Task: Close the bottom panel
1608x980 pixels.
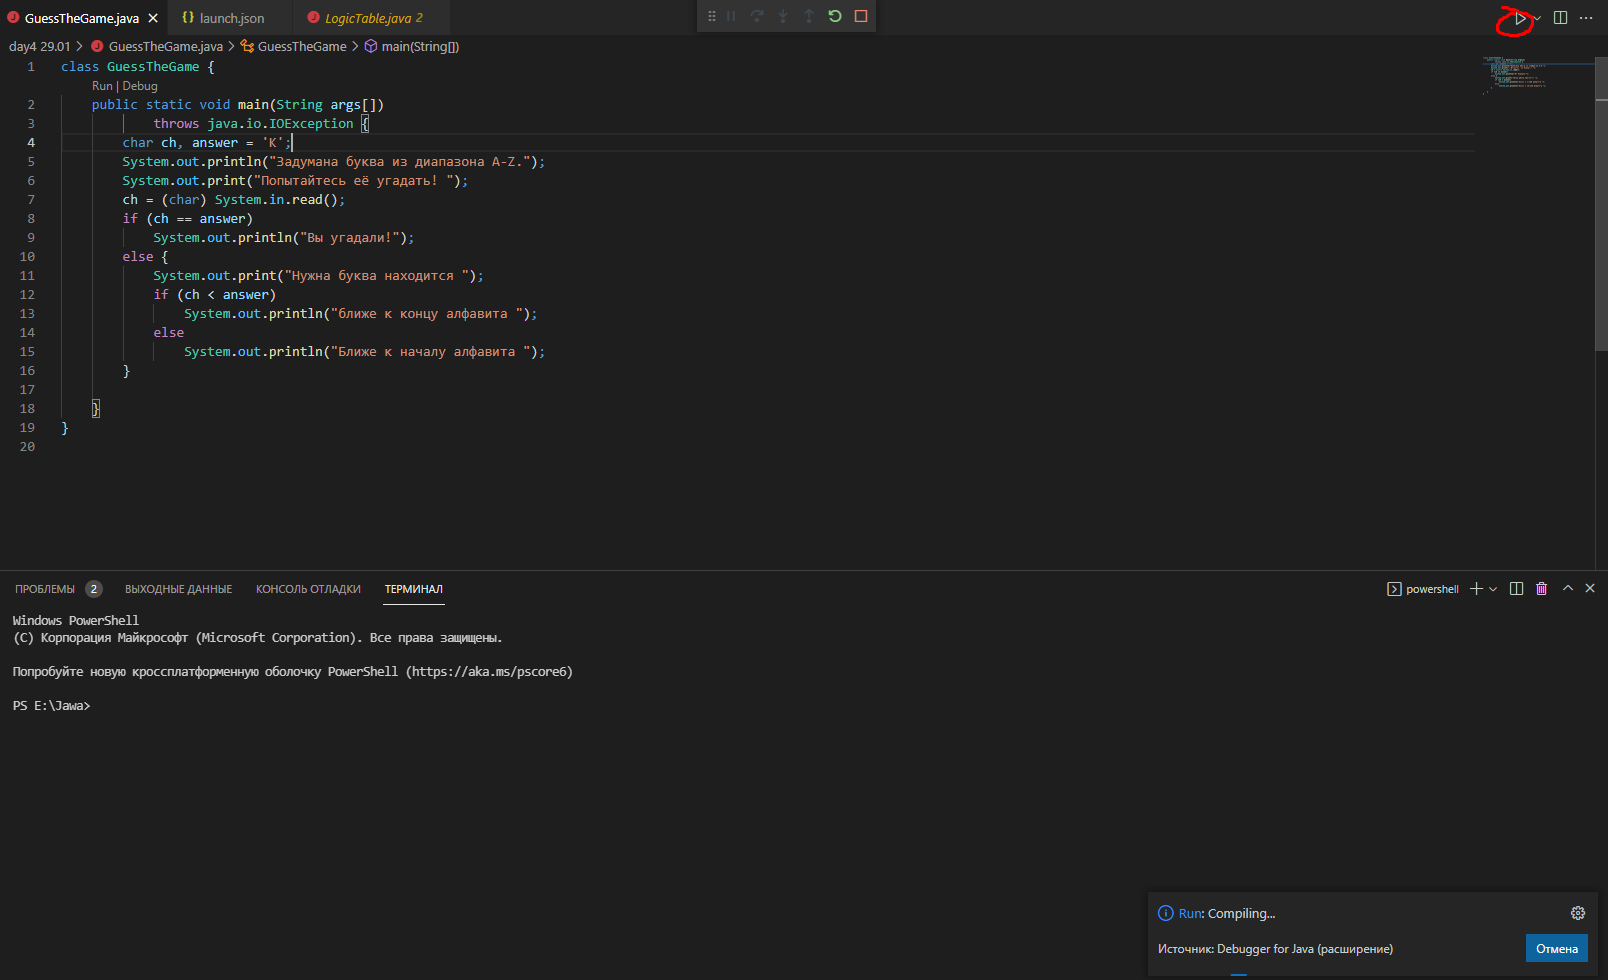Action: pyautogui.click(x=1590, y=589)
